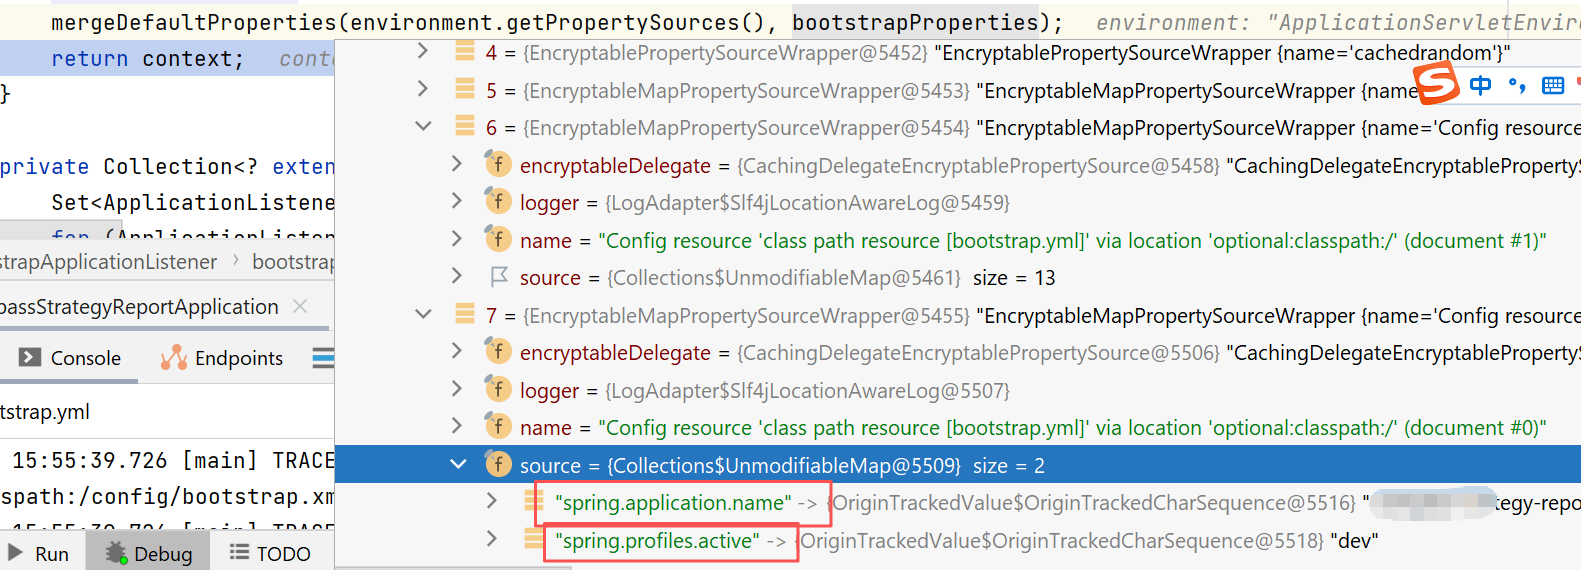Click the field icon beside spring.application.name entry
Viewport: 1581px width, 570px height.
click(534, 503)
